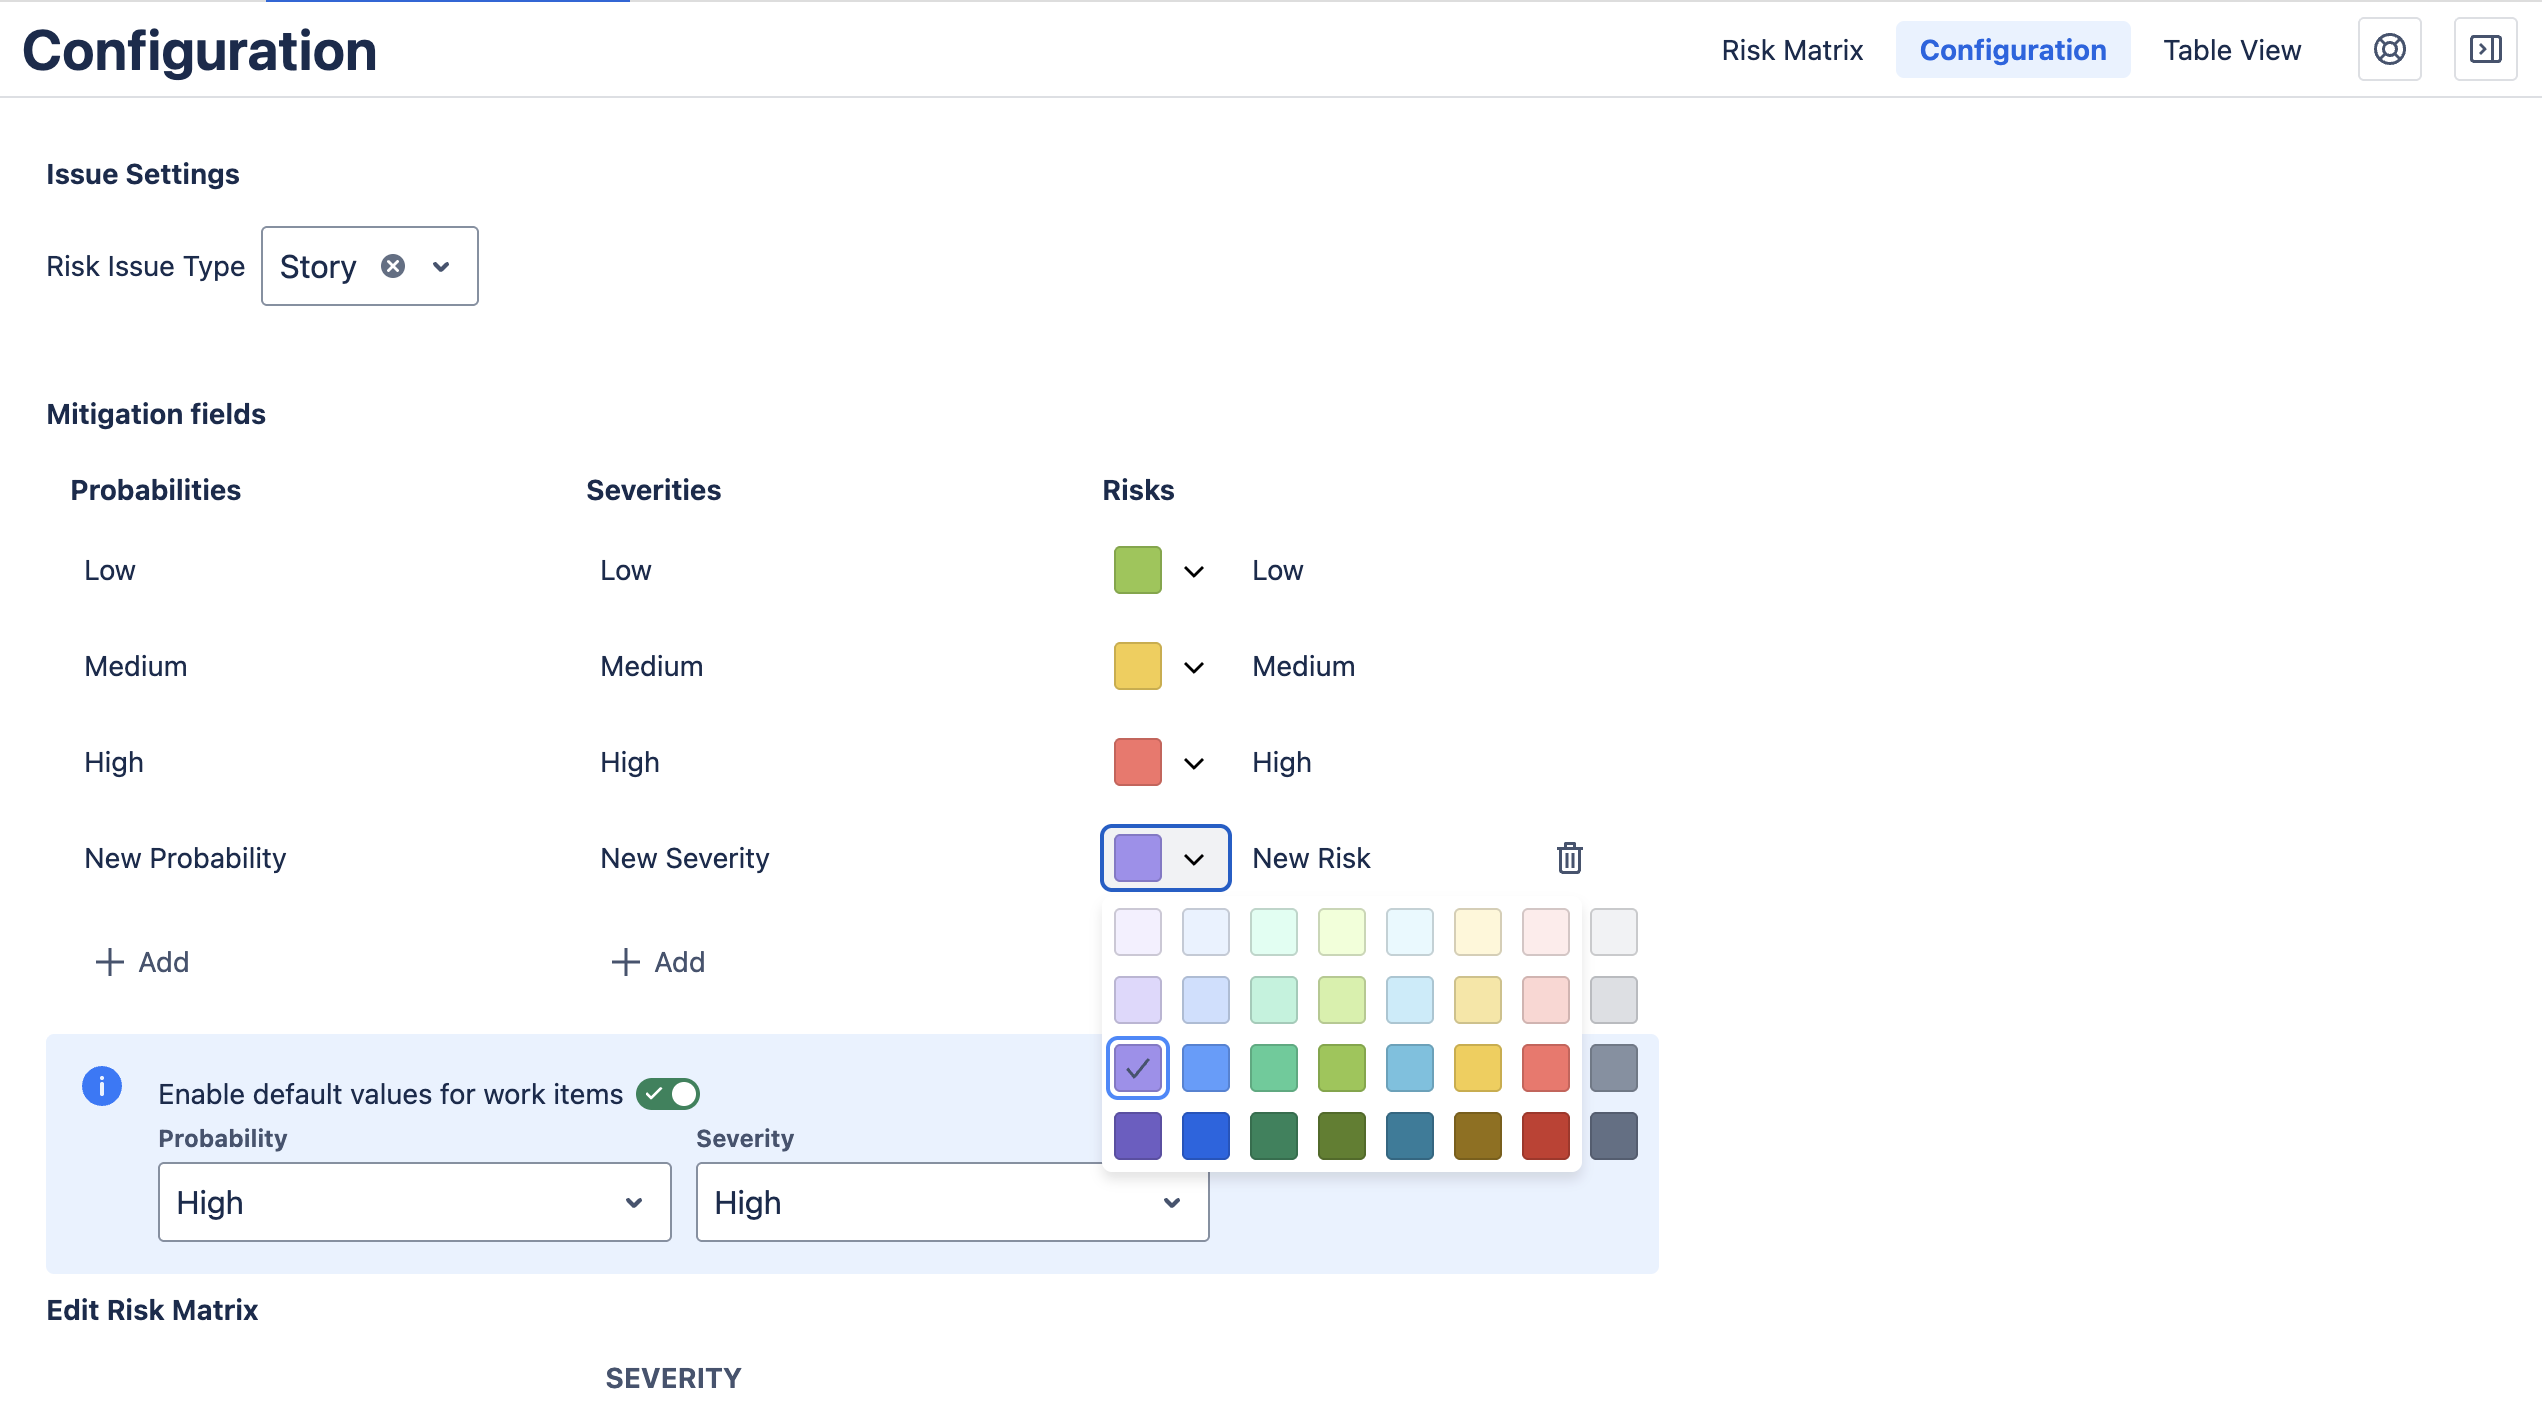Click the blue info icon
The height and width of the screenshot is (1412, 2542).
(x=102, y=1086)
